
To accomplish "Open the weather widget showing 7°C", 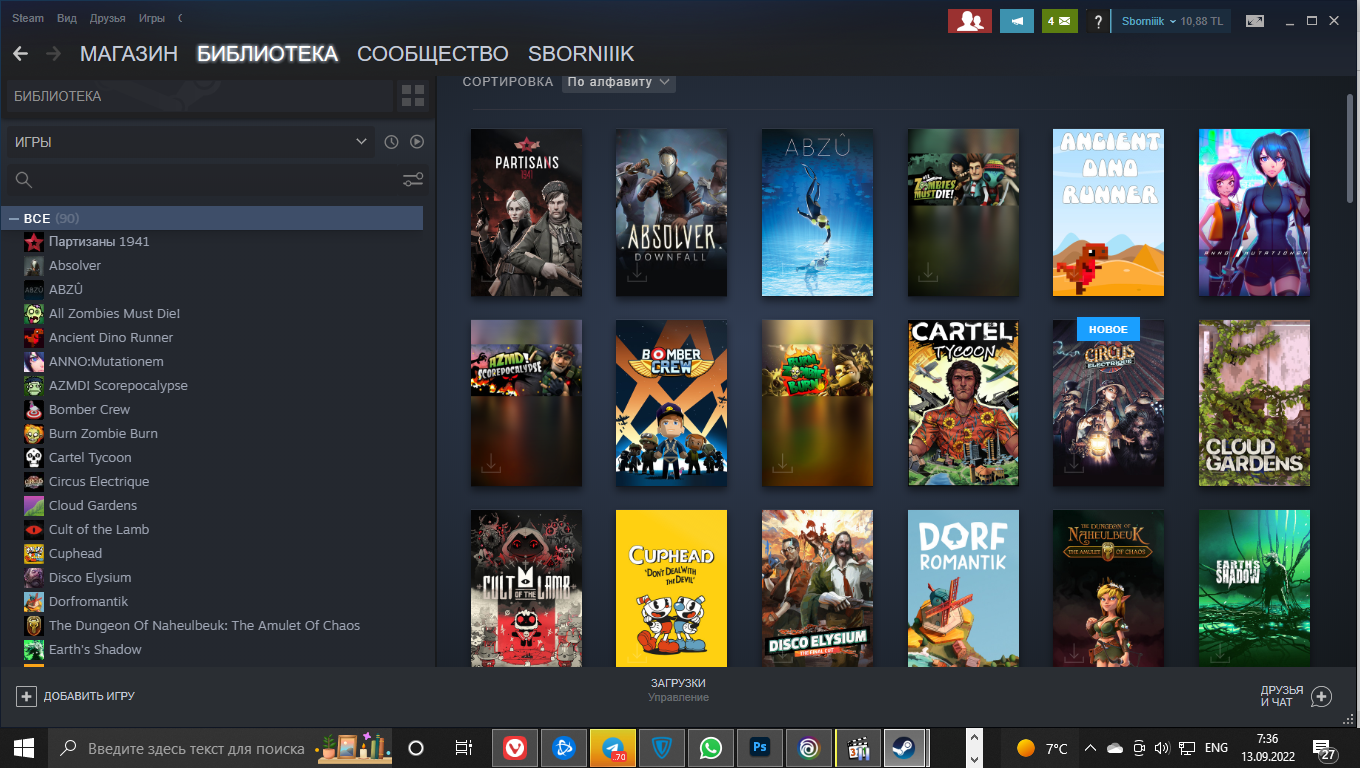I will click(x=1042, y=748).
